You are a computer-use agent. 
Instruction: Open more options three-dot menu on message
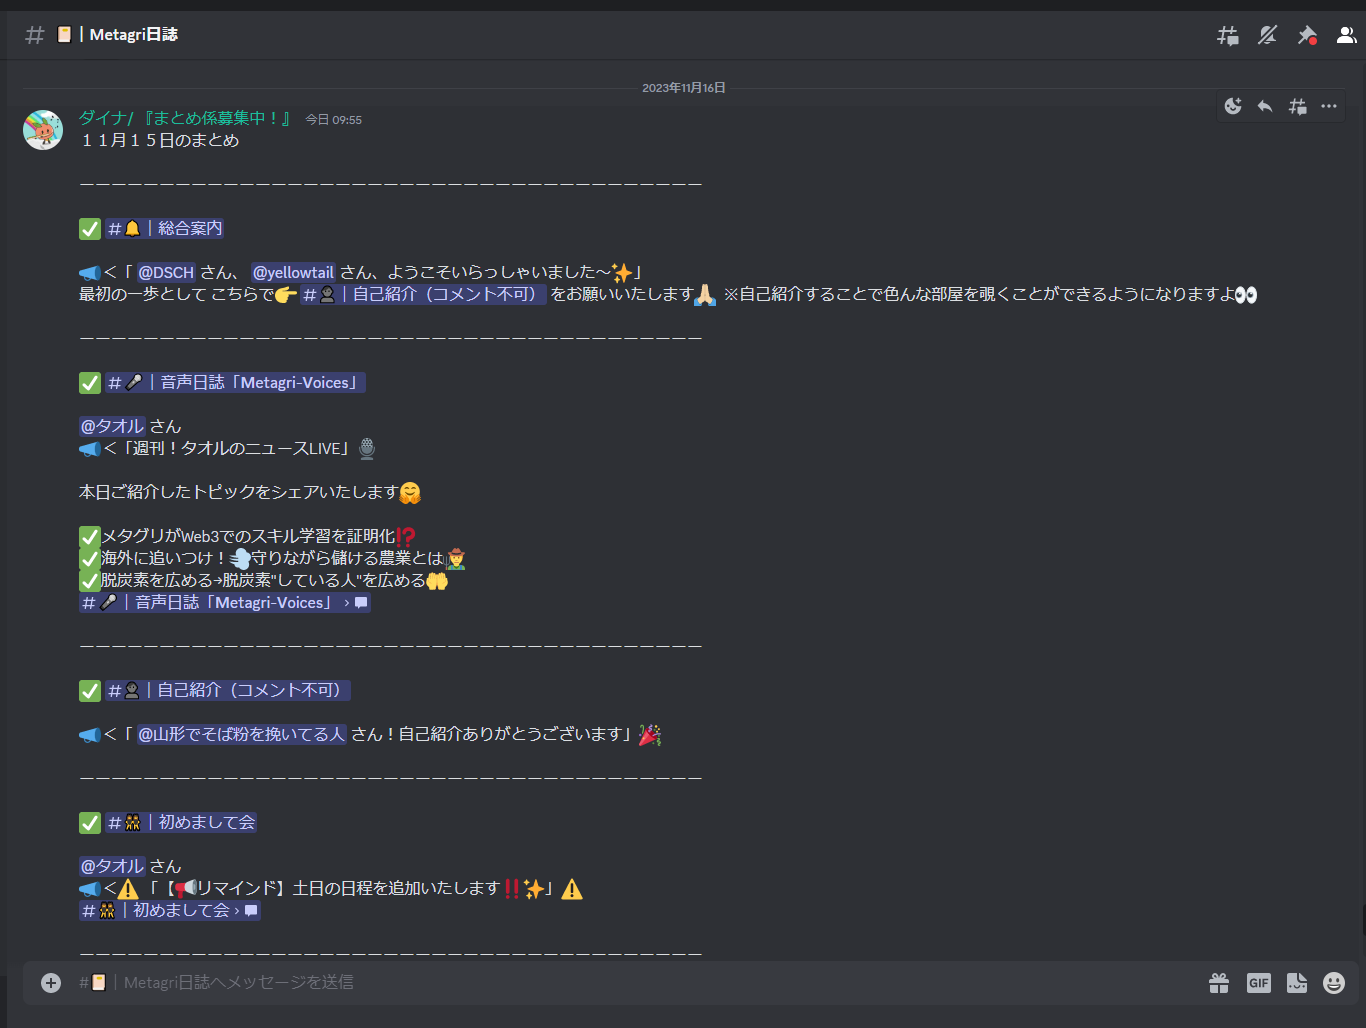click(1329, 106)
